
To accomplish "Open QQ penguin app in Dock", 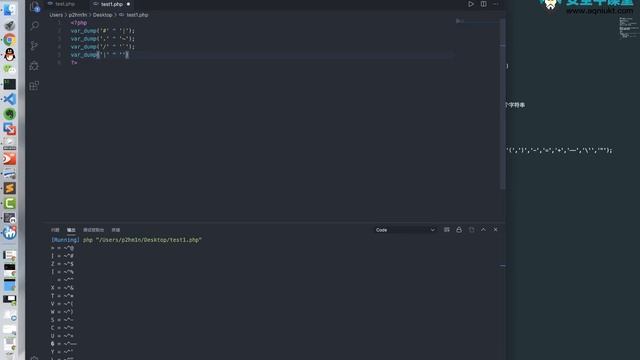I will [9, 54].
